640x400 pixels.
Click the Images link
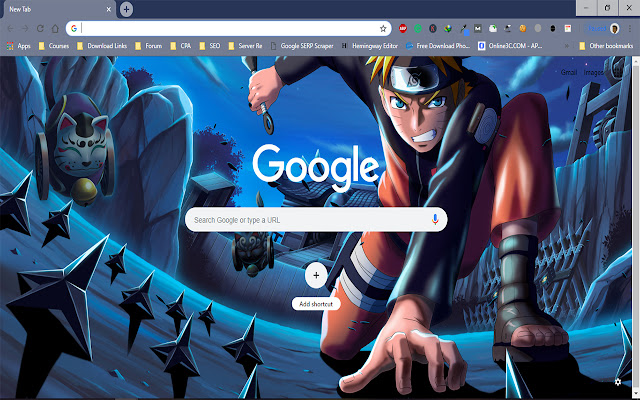(x=593, y=72)
